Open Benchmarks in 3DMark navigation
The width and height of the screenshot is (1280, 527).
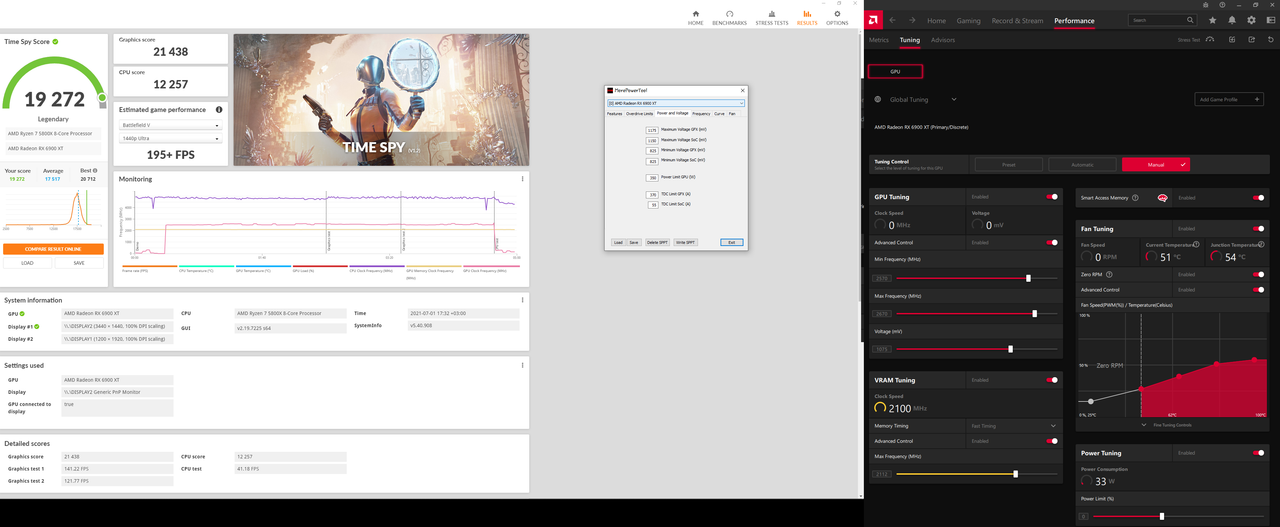click(729, 18)
